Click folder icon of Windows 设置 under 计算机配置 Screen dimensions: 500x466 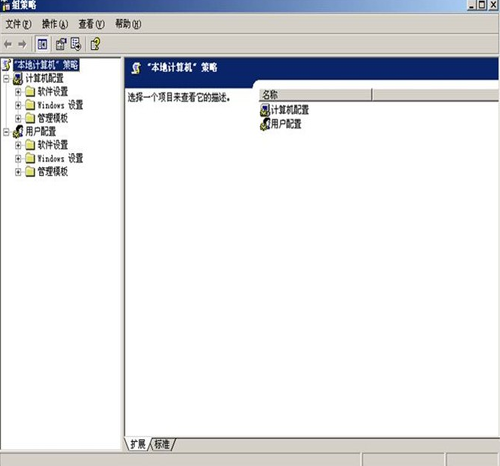(x=30, y=105)
